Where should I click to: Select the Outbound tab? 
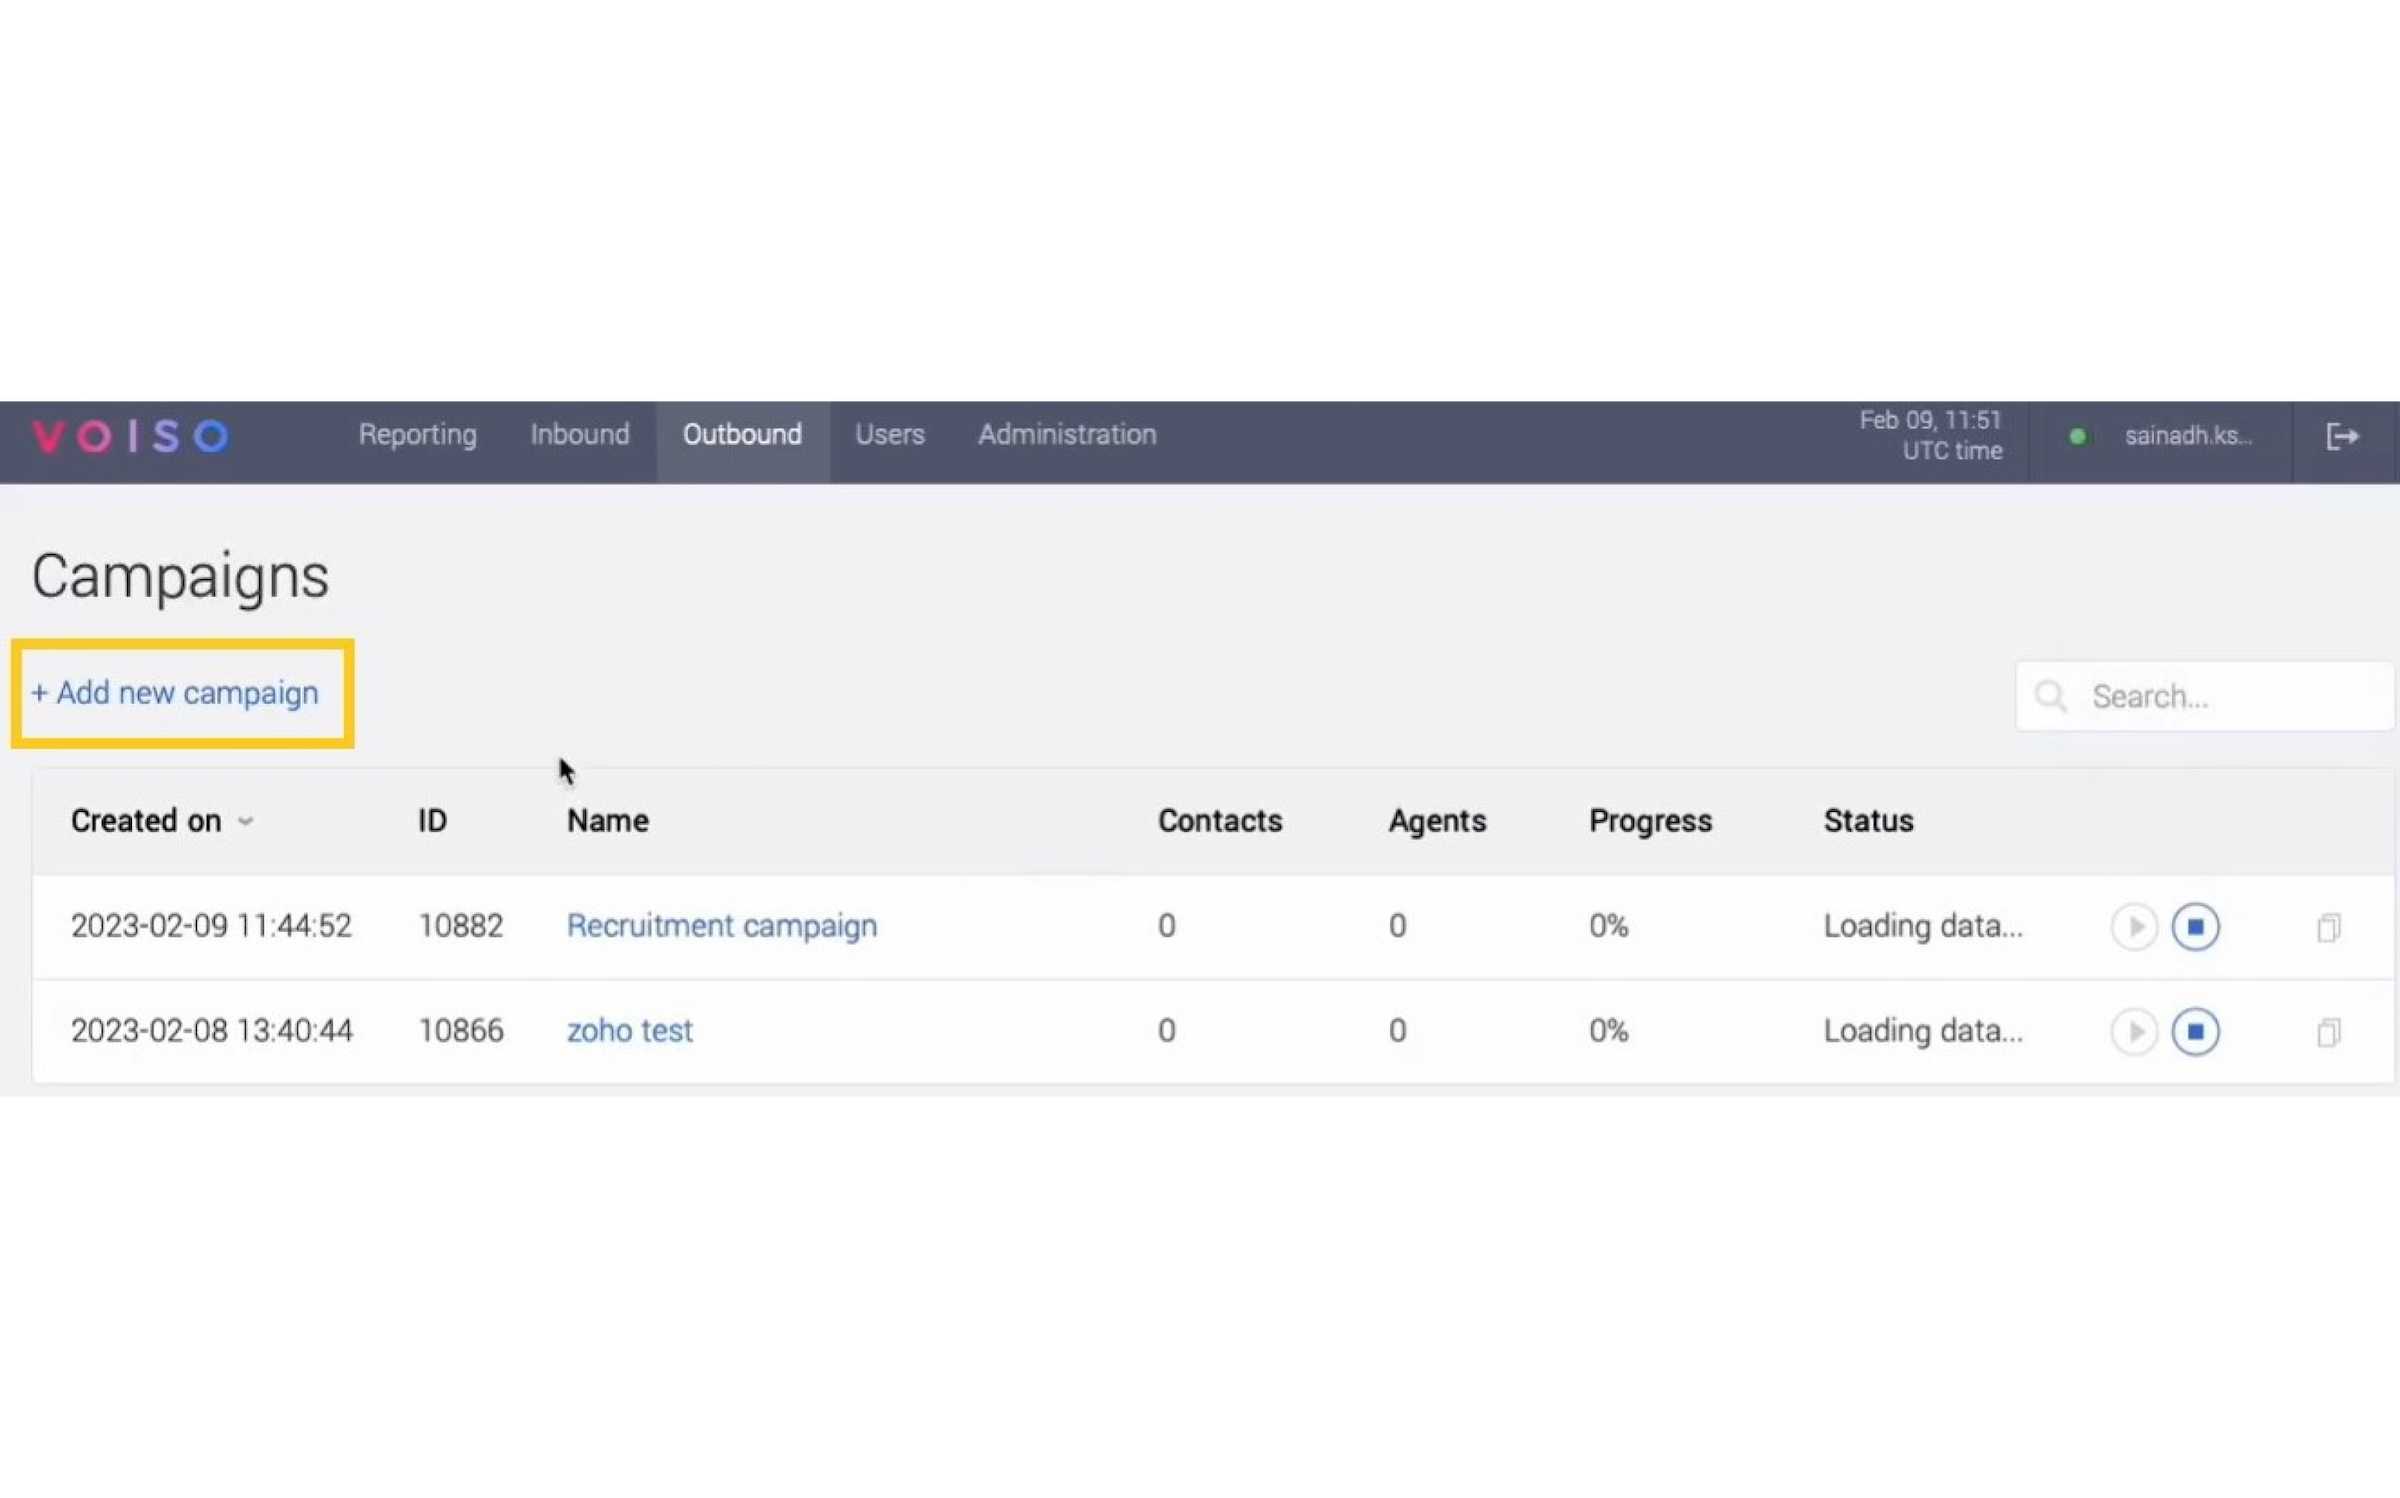click(x=742, y=434)
